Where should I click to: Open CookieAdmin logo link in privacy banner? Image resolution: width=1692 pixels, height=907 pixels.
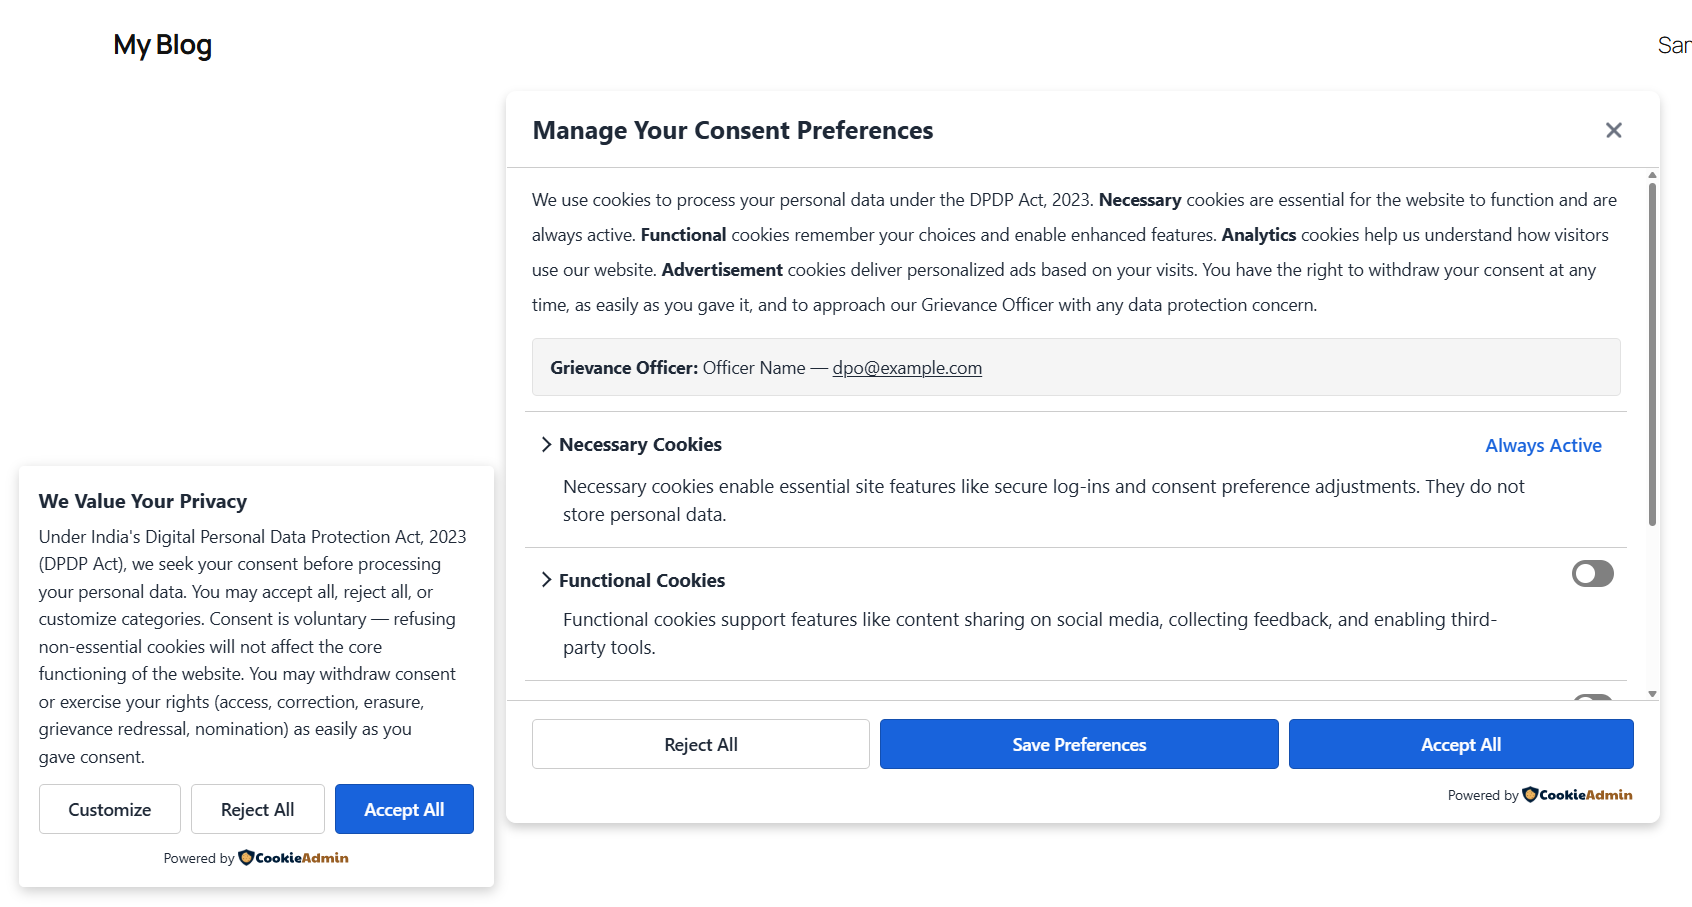coord(293,858)
